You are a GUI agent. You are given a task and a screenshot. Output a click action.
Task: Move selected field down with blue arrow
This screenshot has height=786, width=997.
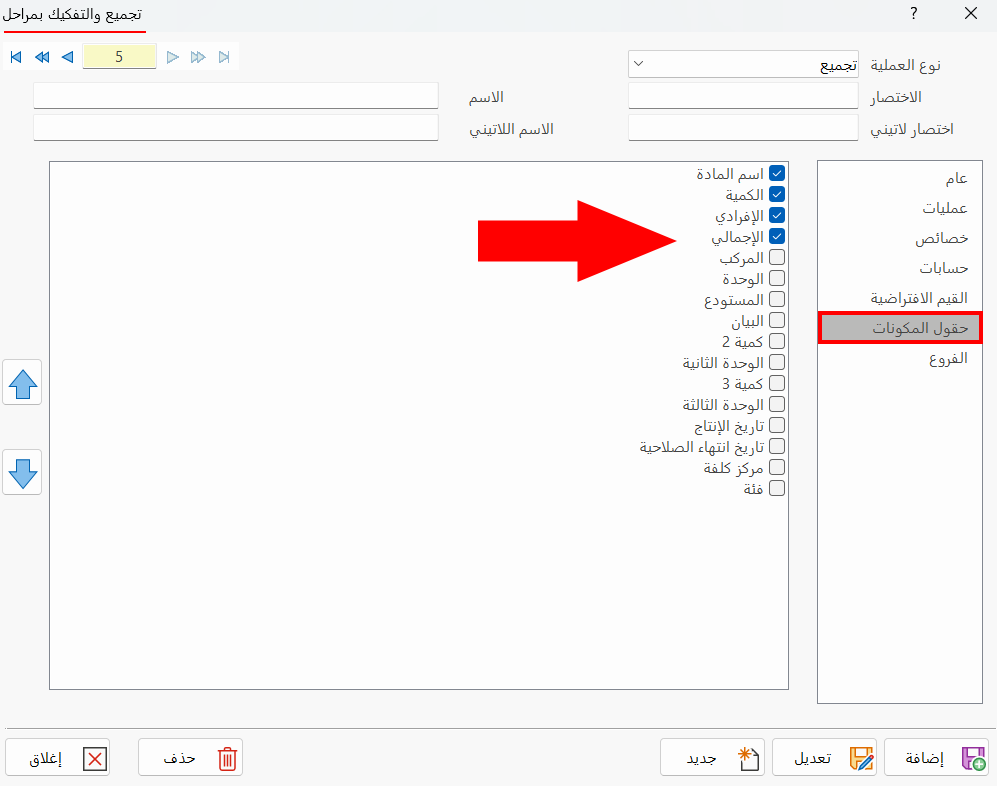pyautogui.click(x=22, y=472)
